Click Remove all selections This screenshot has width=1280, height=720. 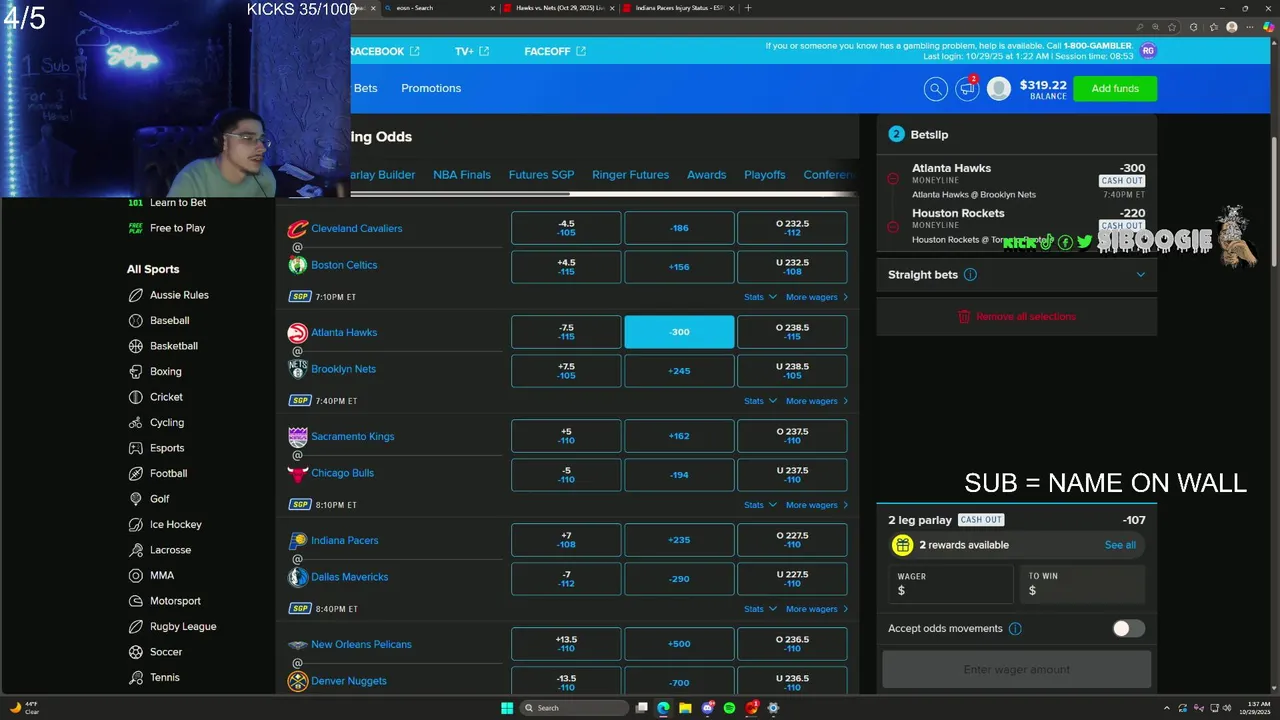1017,316
